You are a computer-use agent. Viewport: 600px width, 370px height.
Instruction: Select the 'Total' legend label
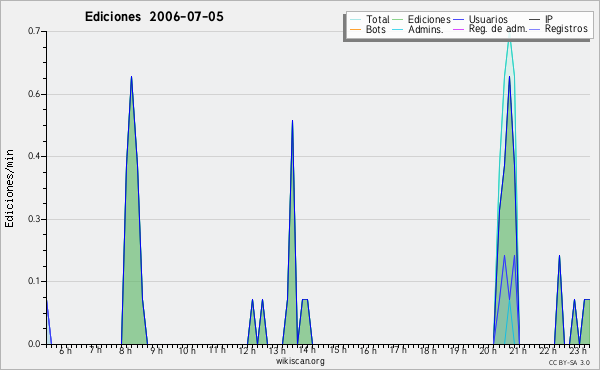point(378,19)
